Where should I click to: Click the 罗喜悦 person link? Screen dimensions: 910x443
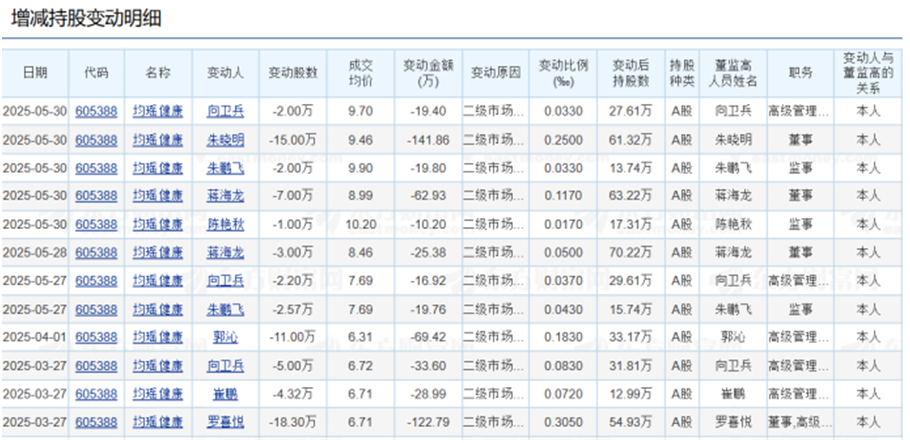[x=225, y=422]
